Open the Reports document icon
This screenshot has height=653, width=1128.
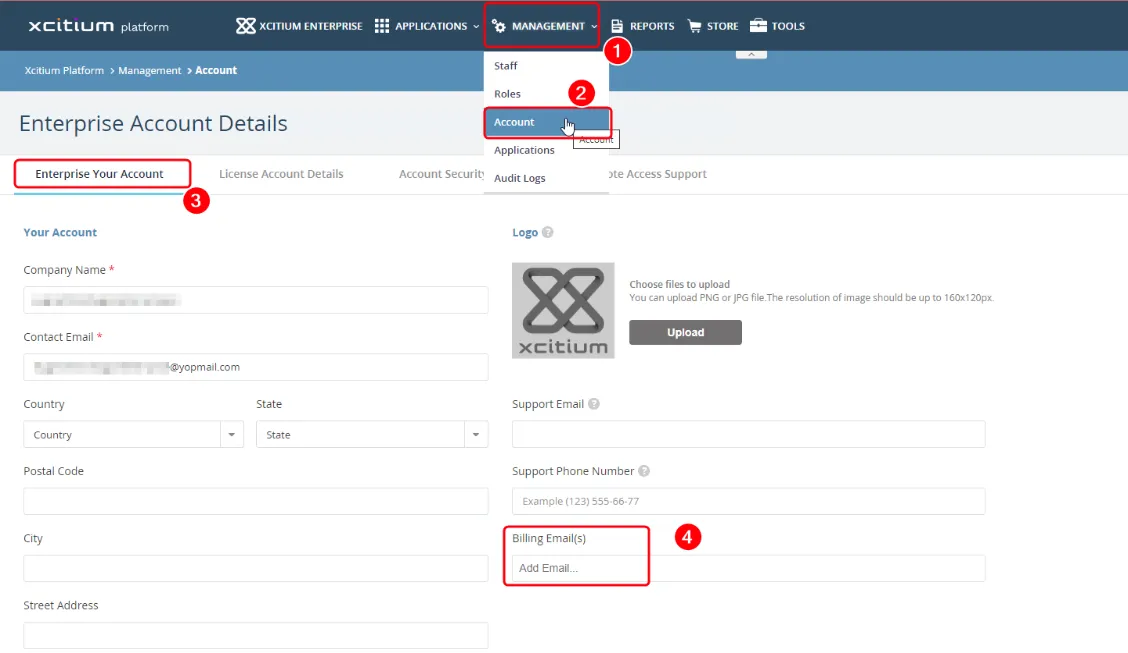(617, 26)
